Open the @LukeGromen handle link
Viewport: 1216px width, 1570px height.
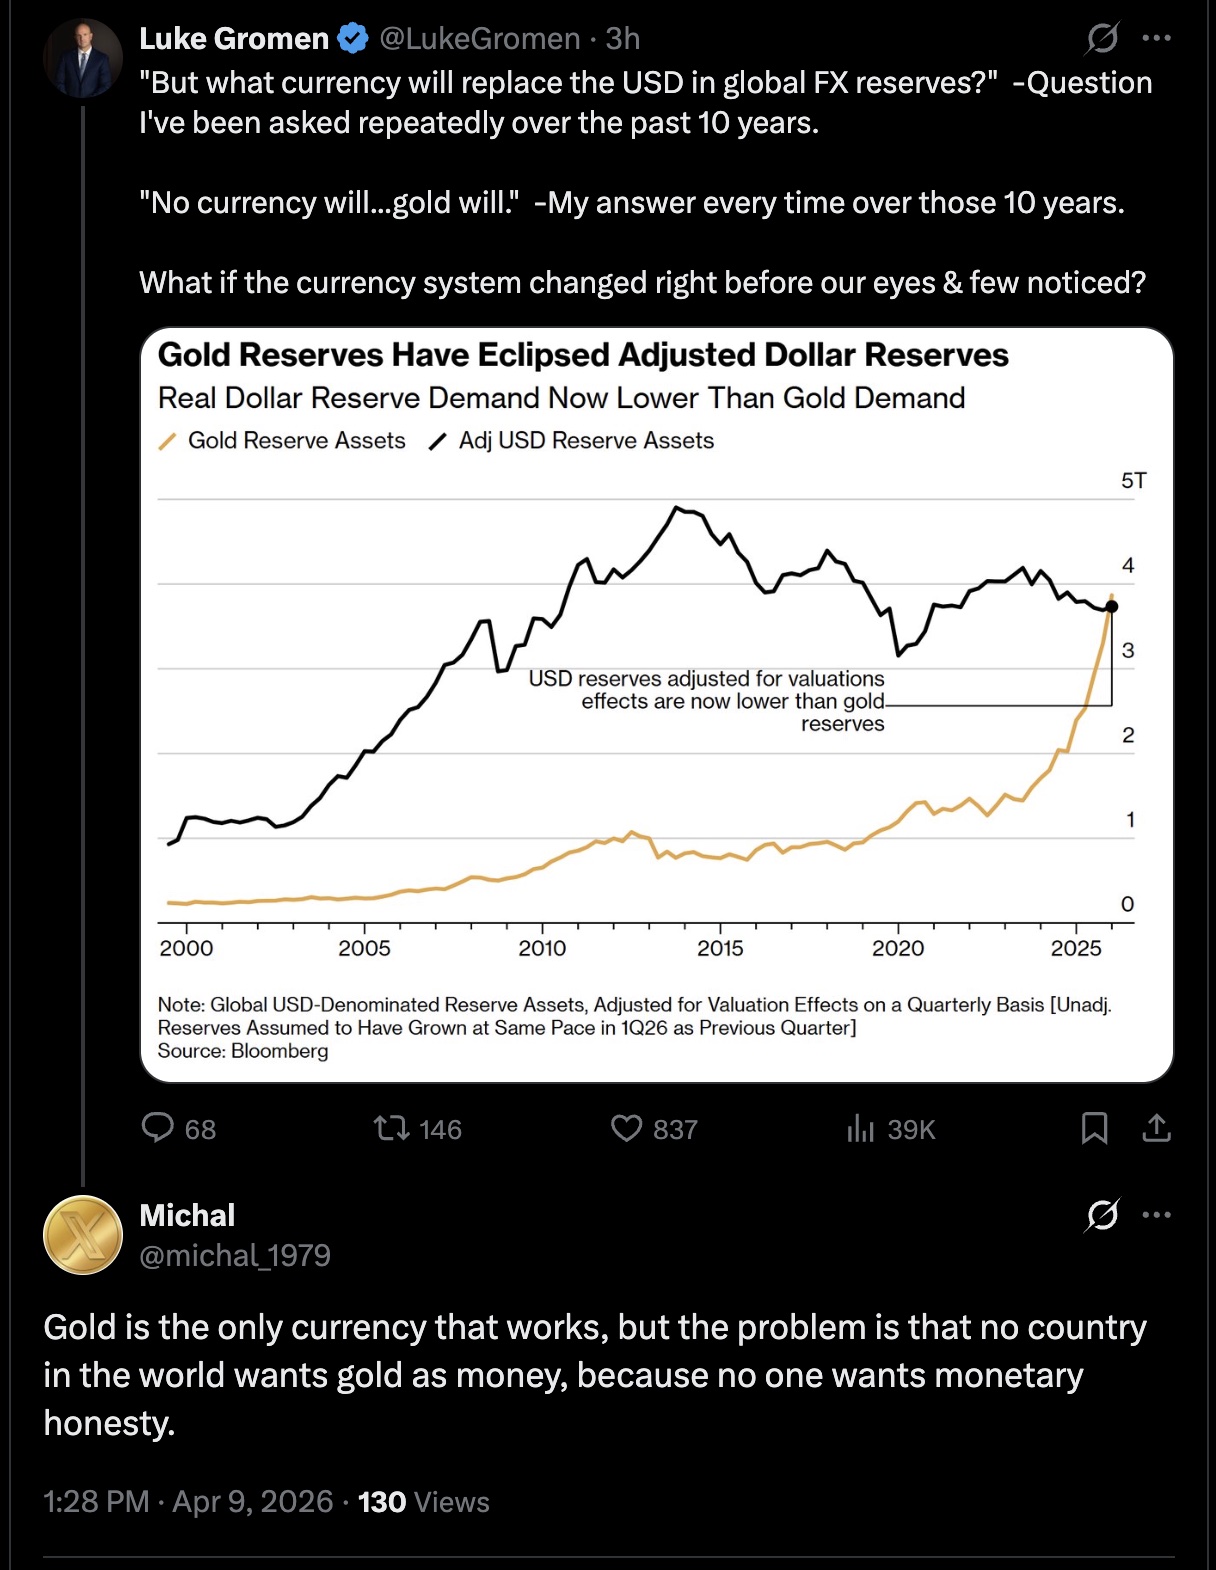pos(479,39)
